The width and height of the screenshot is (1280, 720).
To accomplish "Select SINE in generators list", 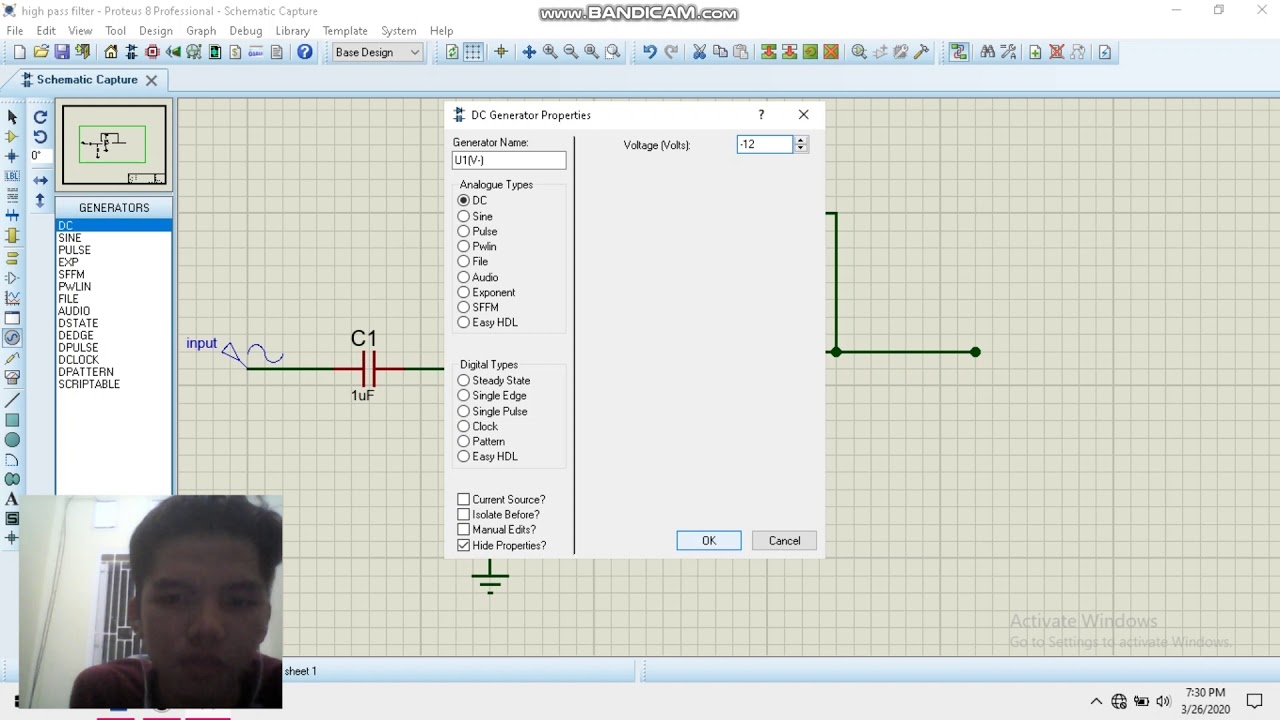I will click(x=113, y=238).
